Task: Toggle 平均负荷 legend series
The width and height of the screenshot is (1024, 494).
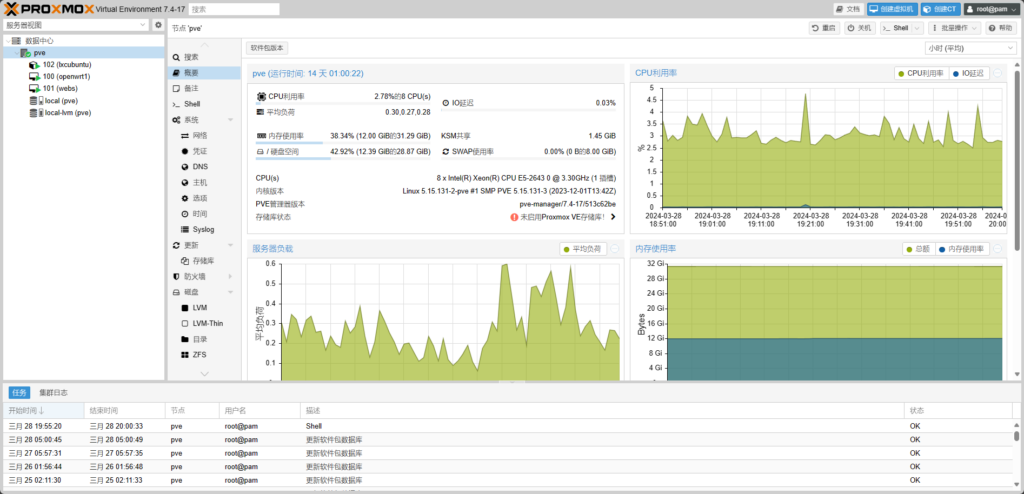Action: click(x=584, y=249)
